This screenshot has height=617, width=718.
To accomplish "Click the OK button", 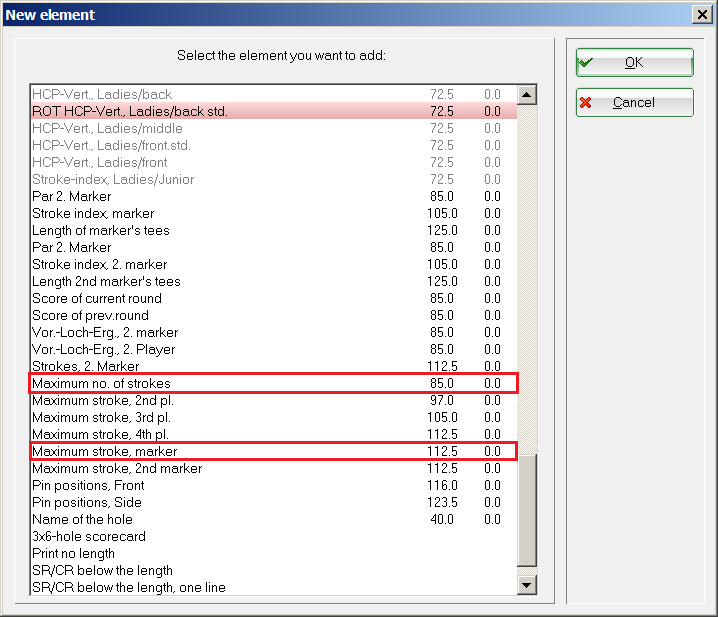I will [x=634, y=62].
